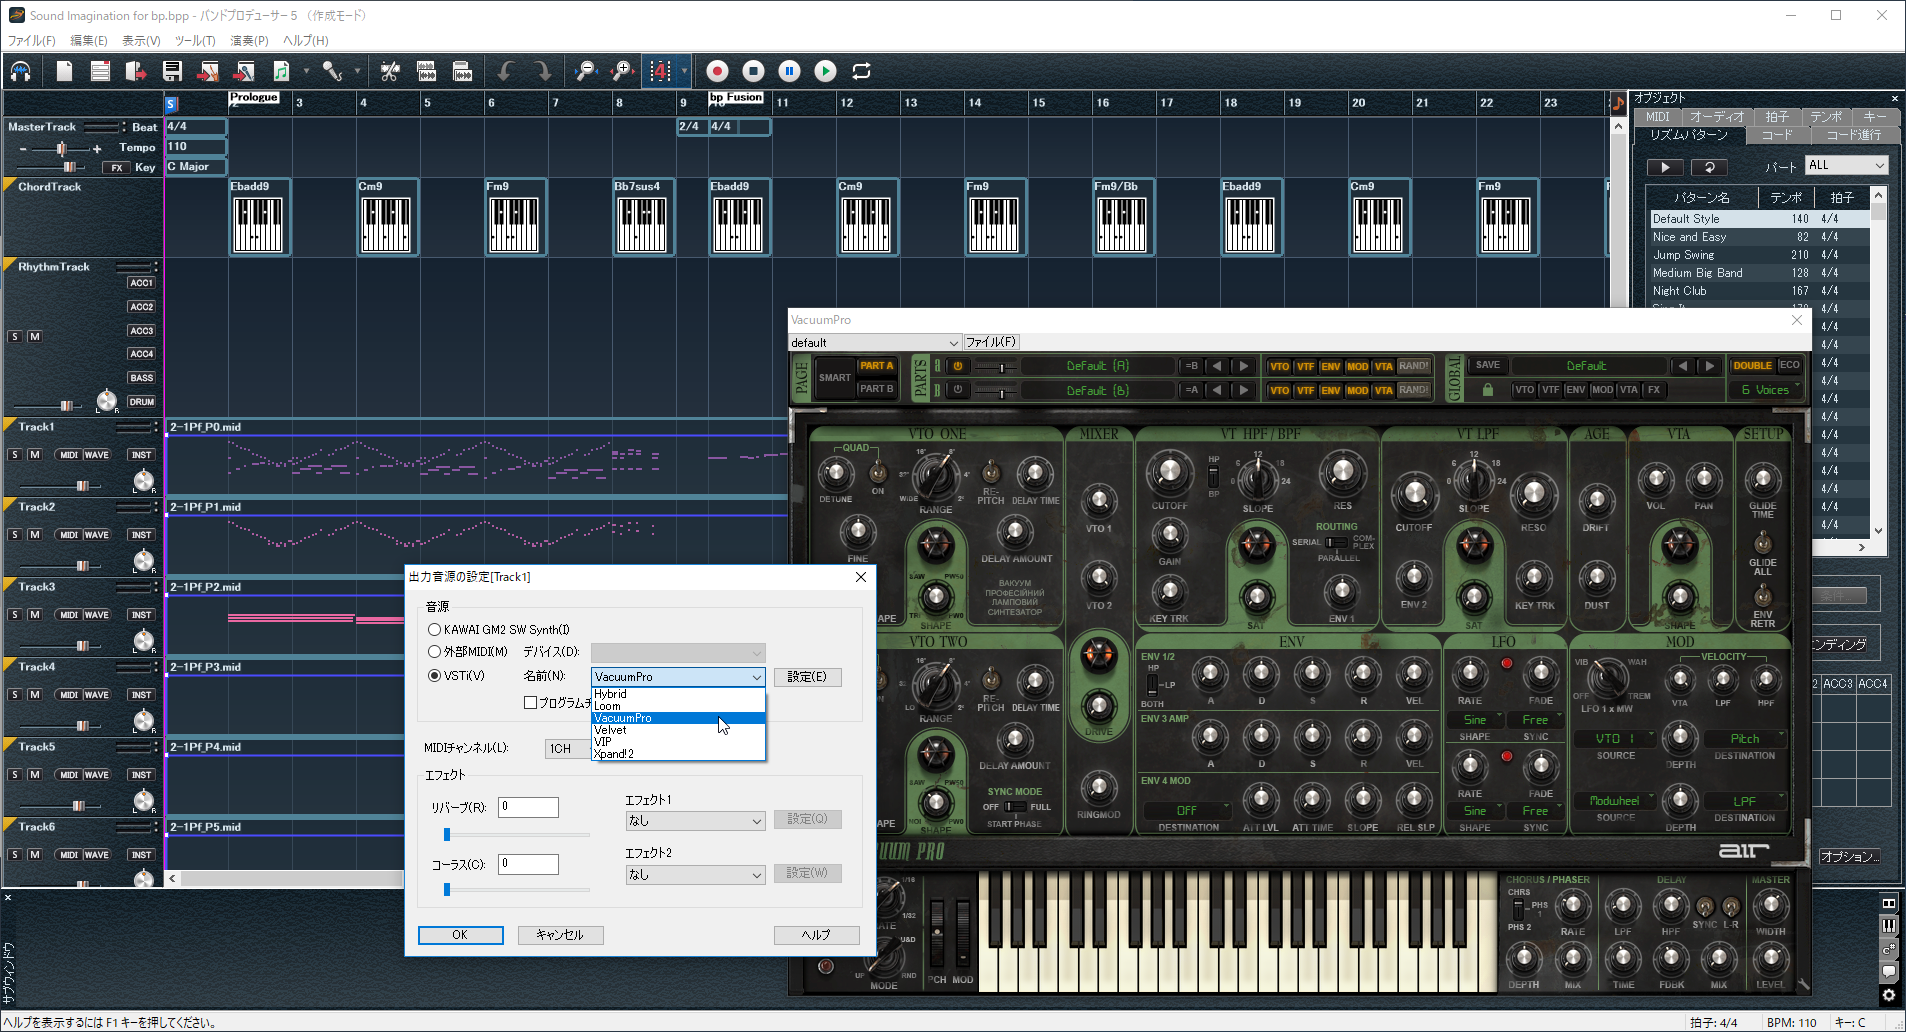
Task: Select the VST radio button
Action: pos(434,676)
